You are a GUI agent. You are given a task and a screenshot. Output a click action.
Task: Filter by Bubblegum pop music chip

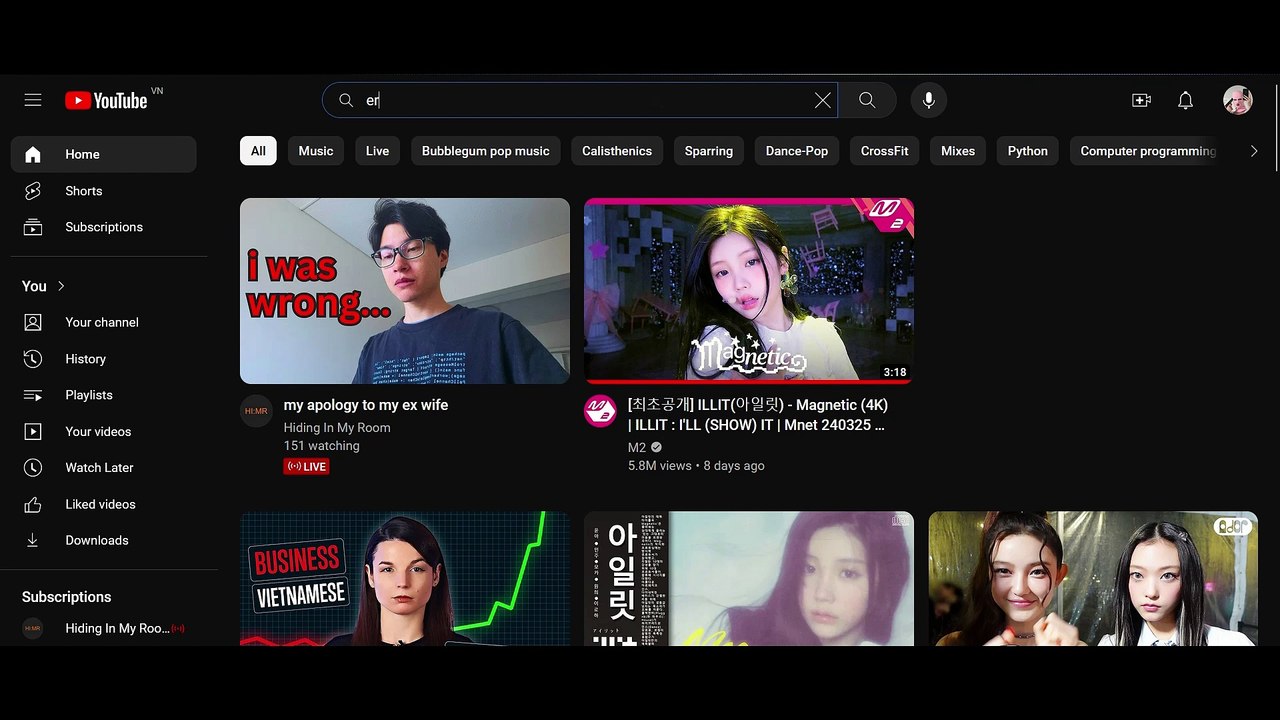[x=486, y=151]
